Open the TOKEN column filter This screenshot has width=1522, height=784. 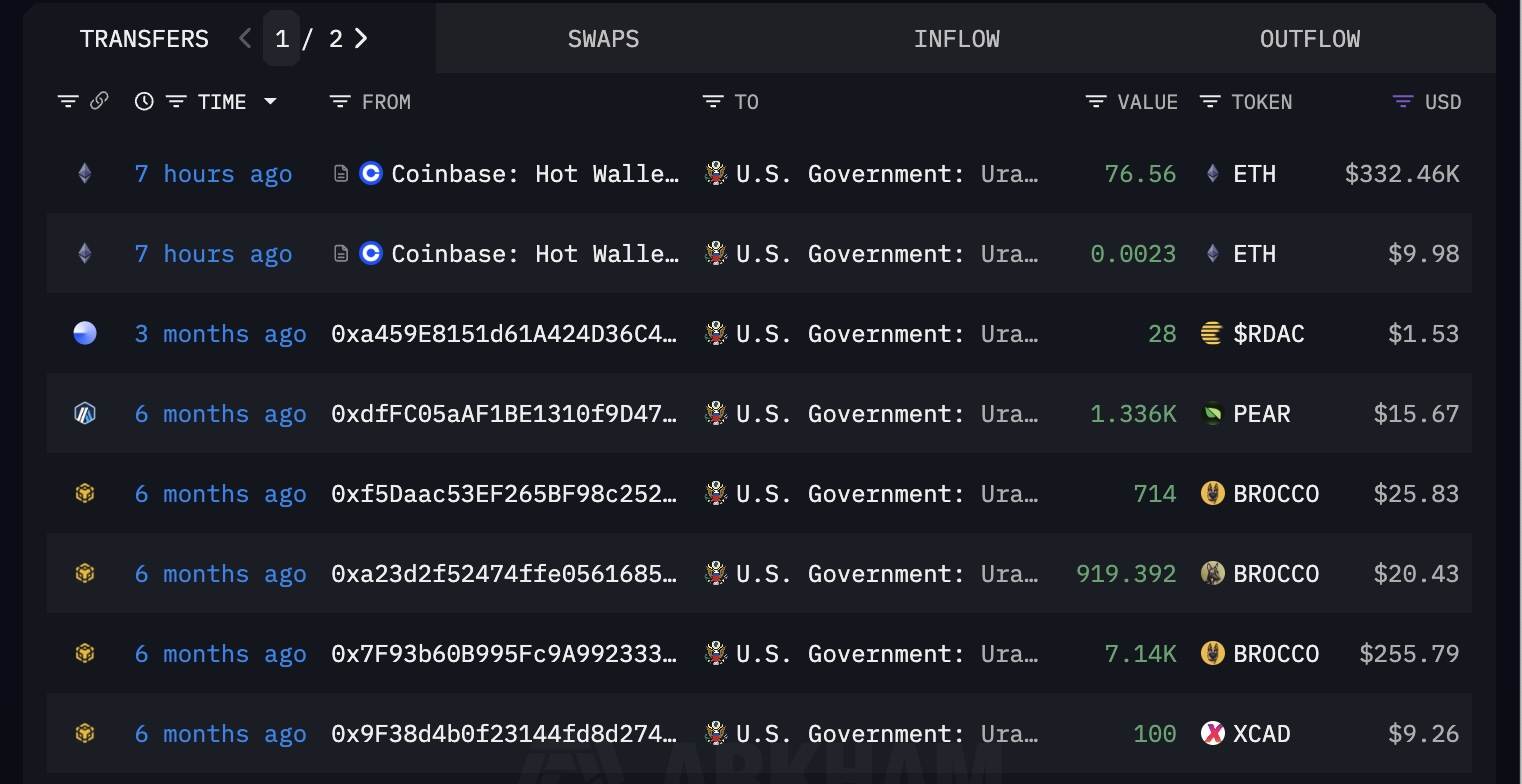1210,101
